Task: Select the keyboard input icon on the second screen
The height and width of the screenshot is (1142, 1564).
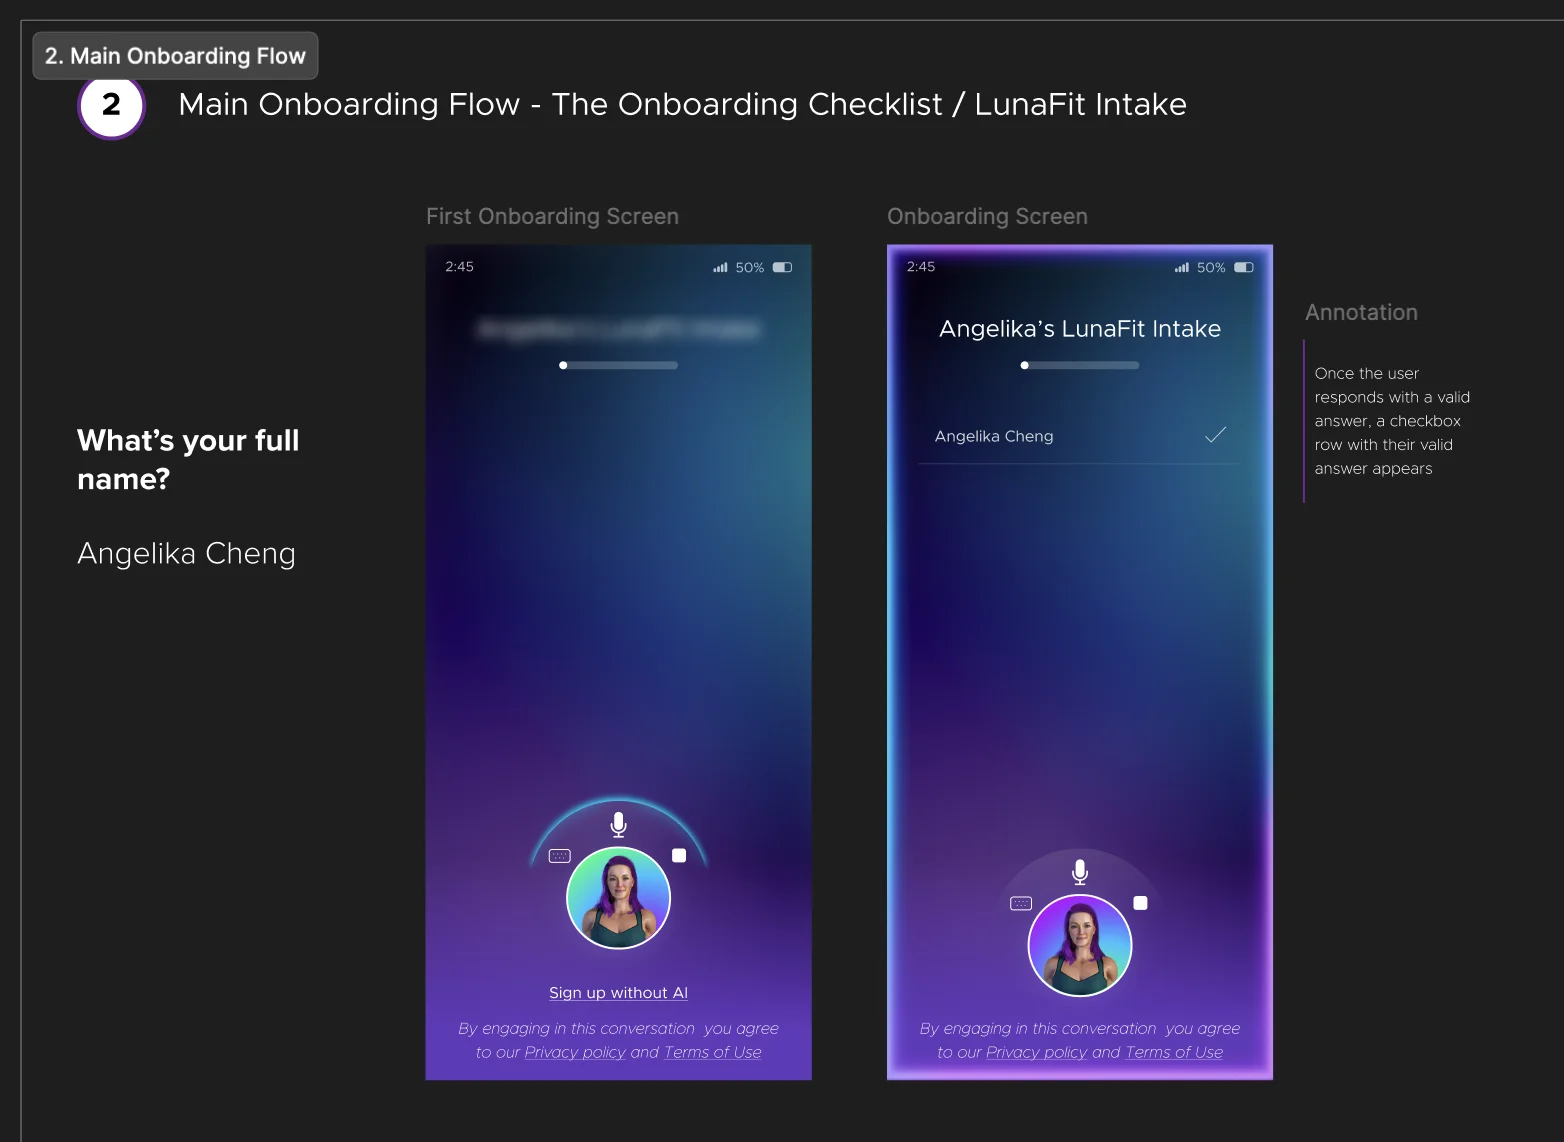Action: coord(1019,901)
